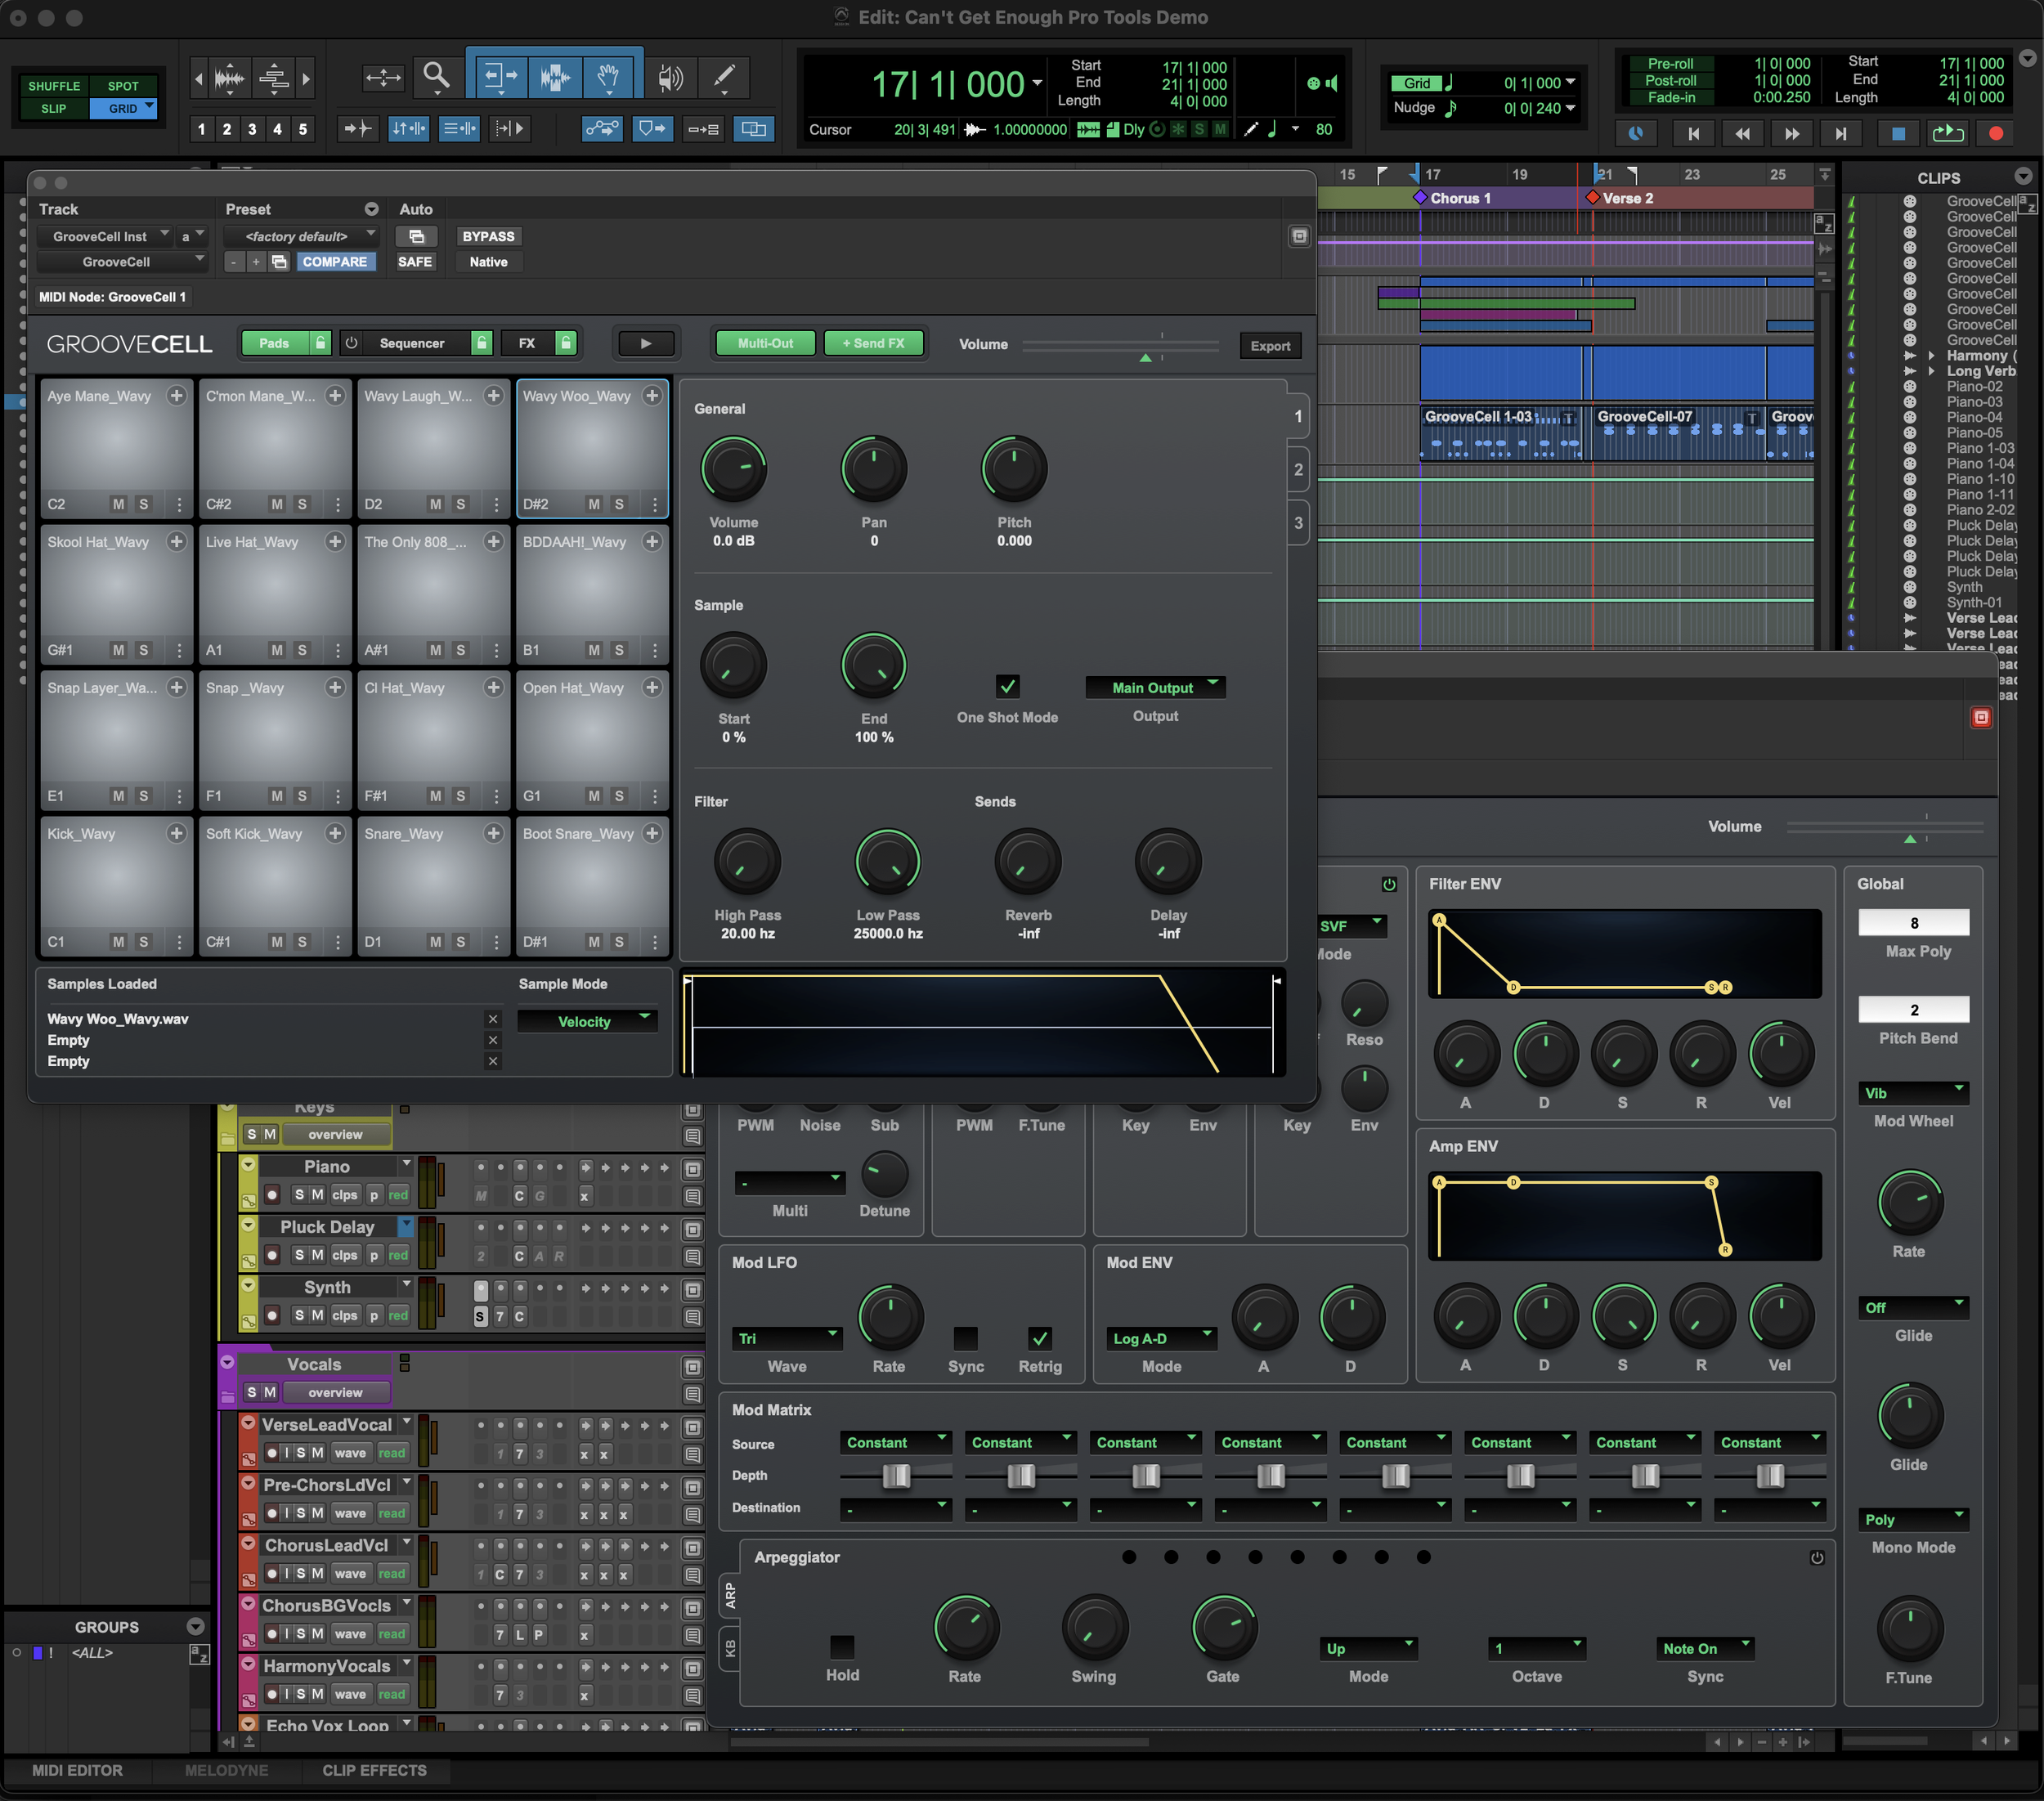Image resolution: width=2044 pixels, height=1801 pixels.
Task: Solo the Snare_Wavy pad
Action: (x=460, y=942)
